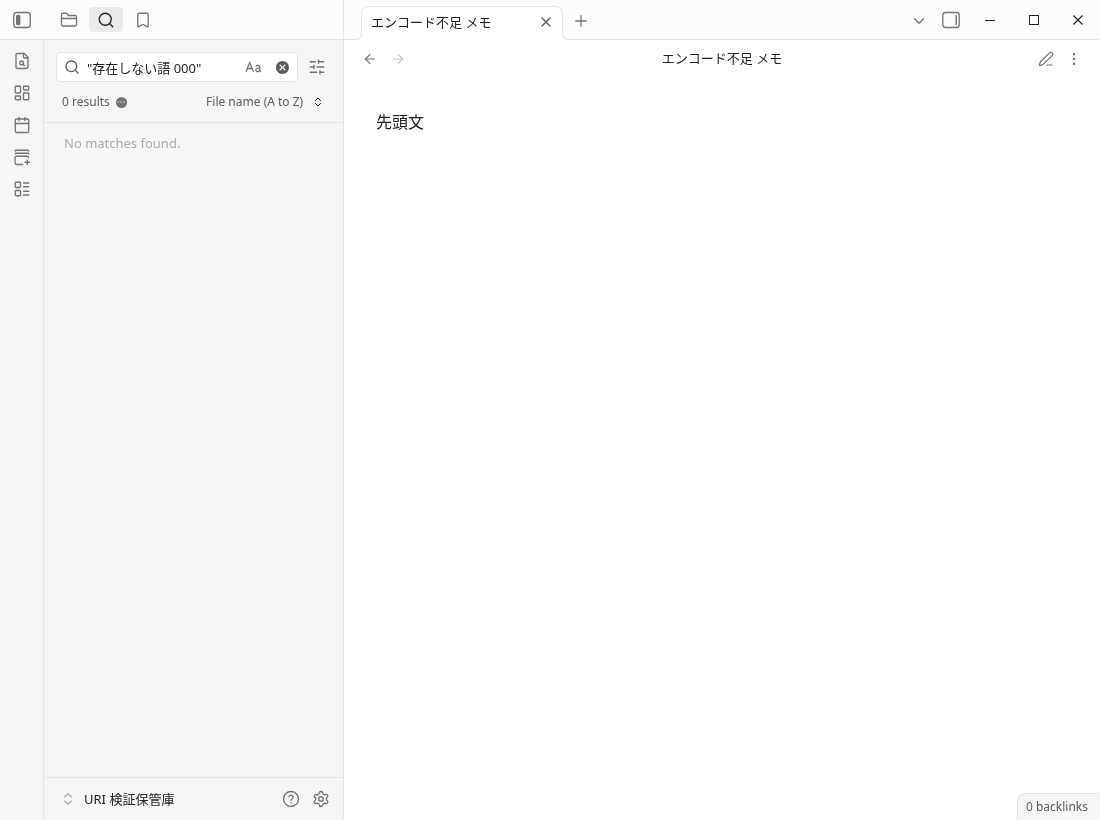Screen dimensions: 1100x820
Task: Expand the tab list dropdown
Action: [x=919, y=21]
